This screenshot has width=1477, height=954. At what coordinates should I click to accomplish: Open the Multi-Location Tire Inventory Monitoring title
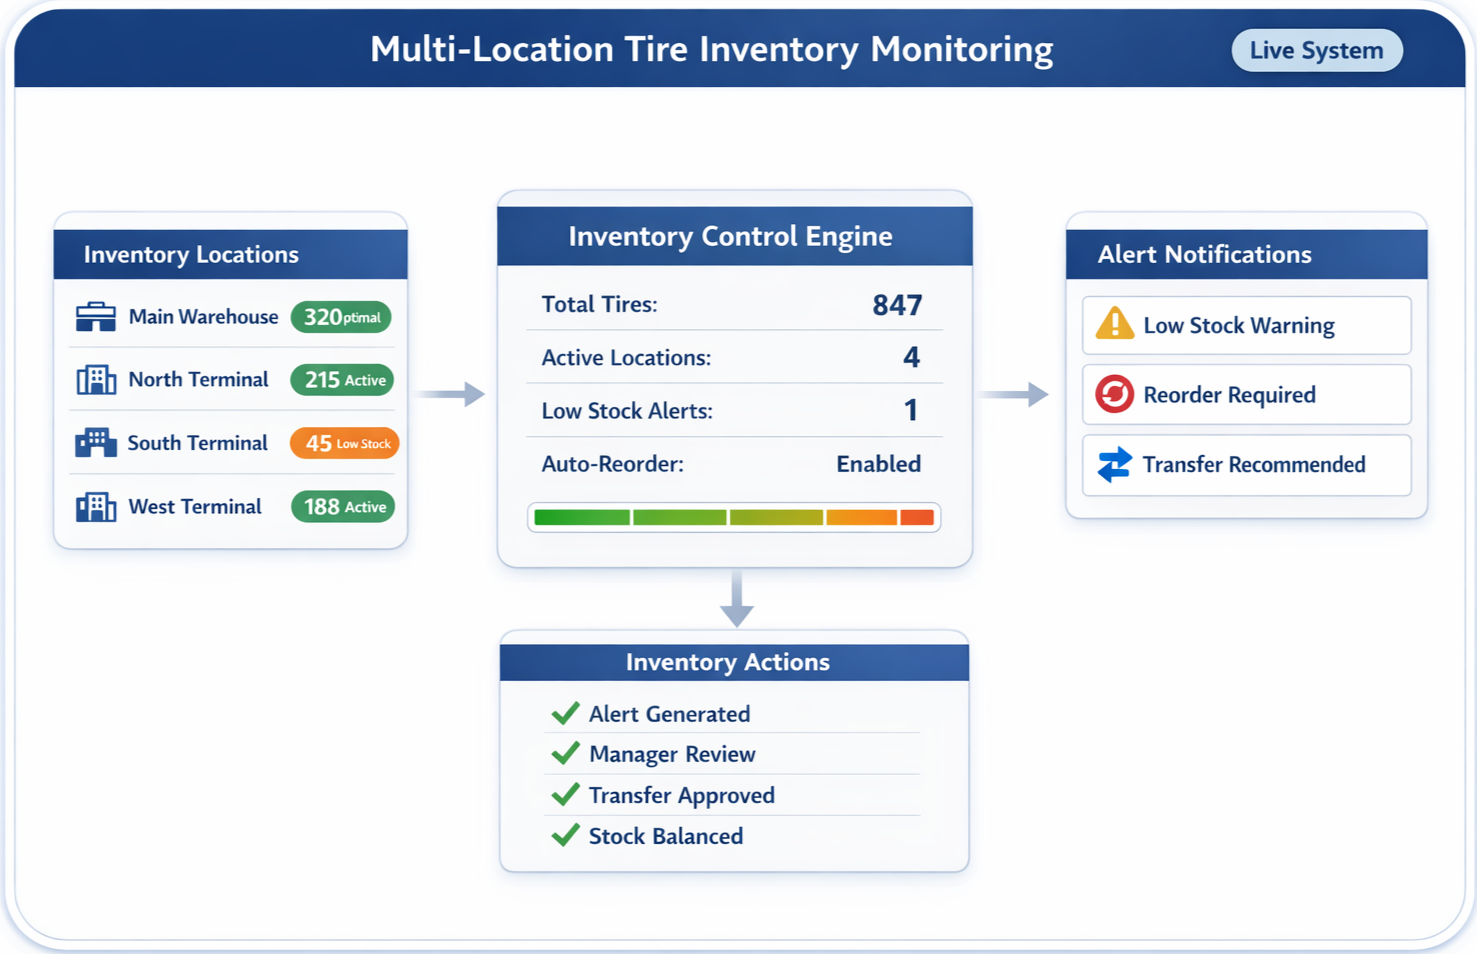[712, 48]
